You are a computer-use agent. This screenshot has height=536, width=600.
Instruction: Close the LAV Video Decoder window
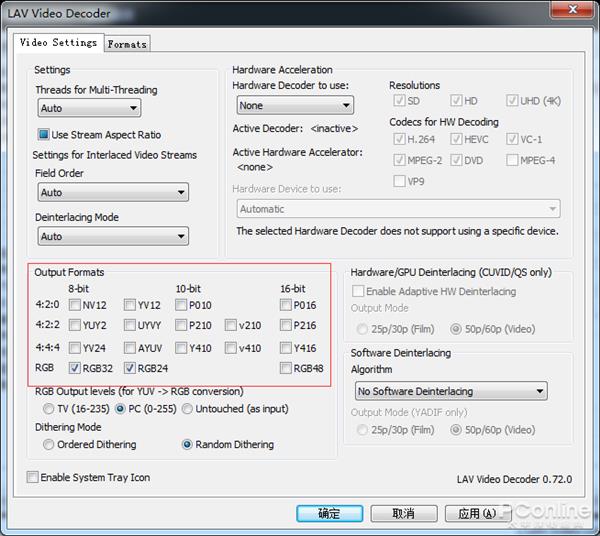coord(572,9)
